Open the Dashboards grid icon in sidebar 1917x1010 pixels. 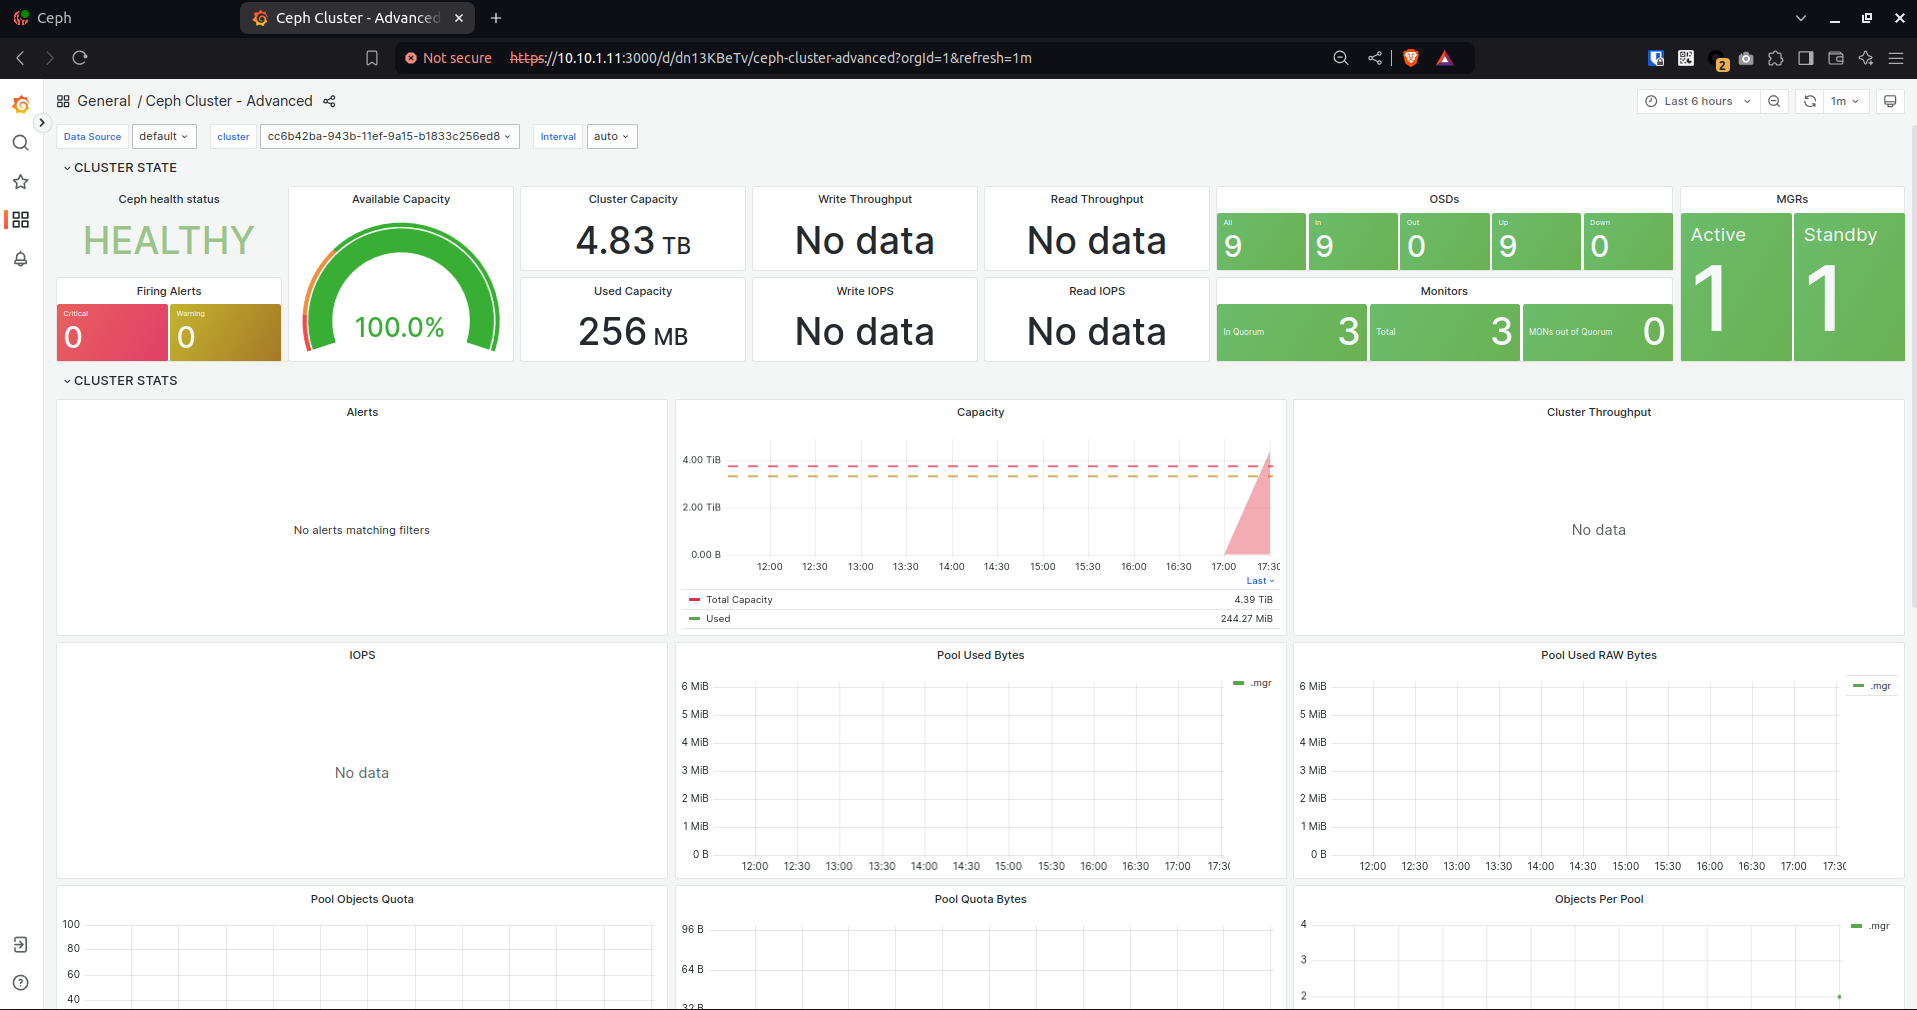[x=20, y=220]
